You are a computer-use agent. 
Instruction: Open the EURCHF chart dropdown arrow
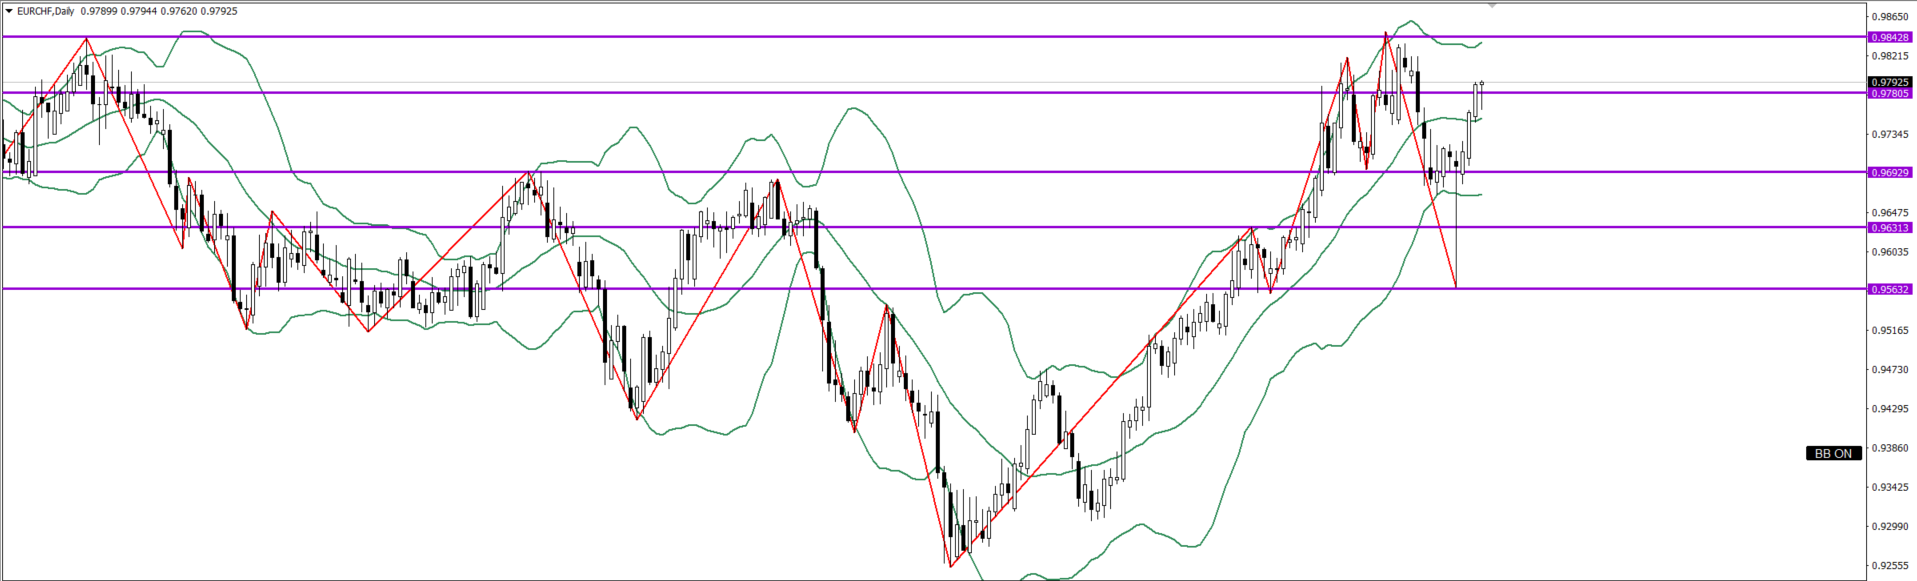pos(9,11)
